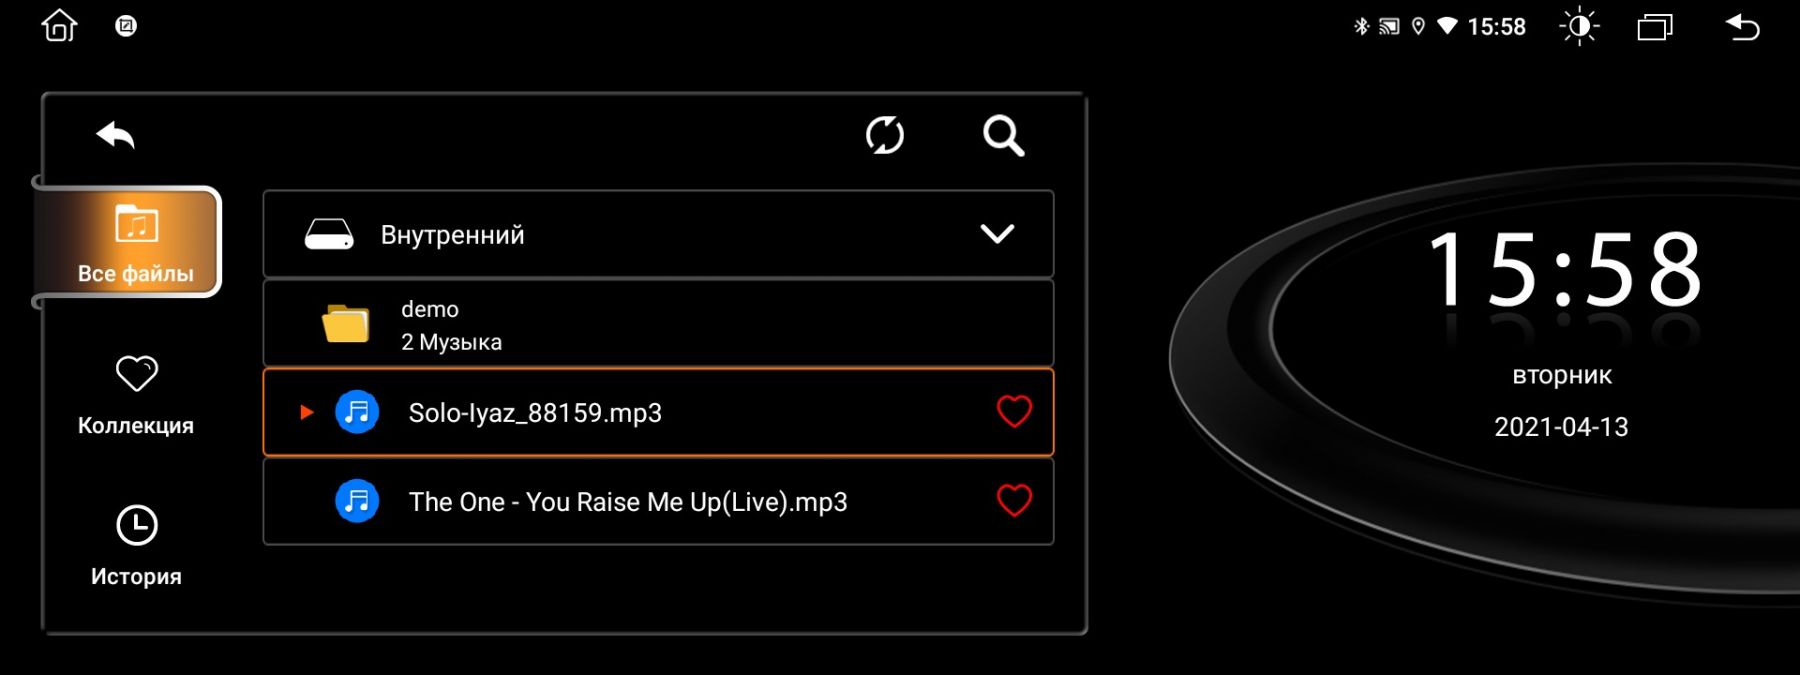Toggle heart for You Raise Me Up
Image resolution: width=1800 pixels, height=675 pixels.
coord(1014,501)
